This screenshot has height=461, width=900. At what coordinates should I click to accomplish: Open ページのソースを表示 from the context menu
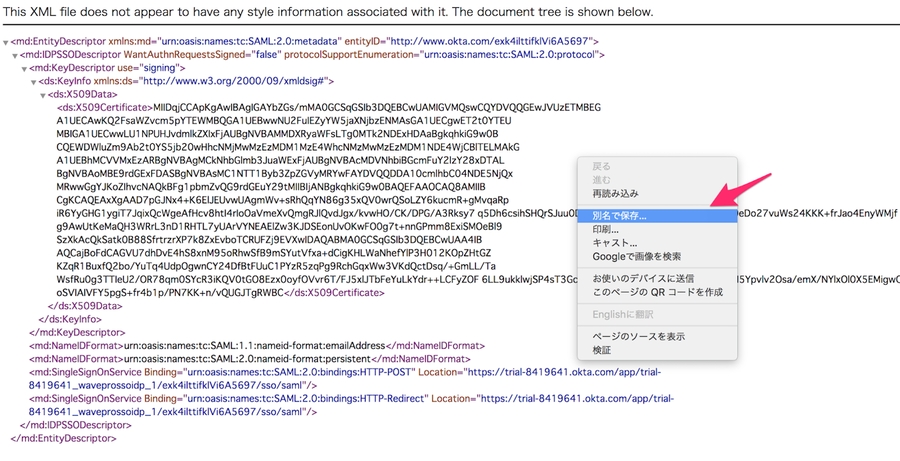tap(638, 336)
